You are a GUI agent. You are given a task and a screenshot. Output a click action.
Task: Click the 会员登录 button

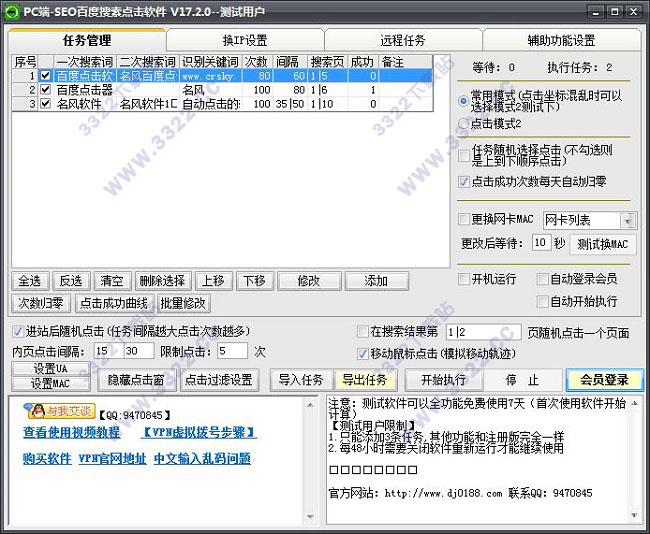pyautogui.click(x=604, y=380)
